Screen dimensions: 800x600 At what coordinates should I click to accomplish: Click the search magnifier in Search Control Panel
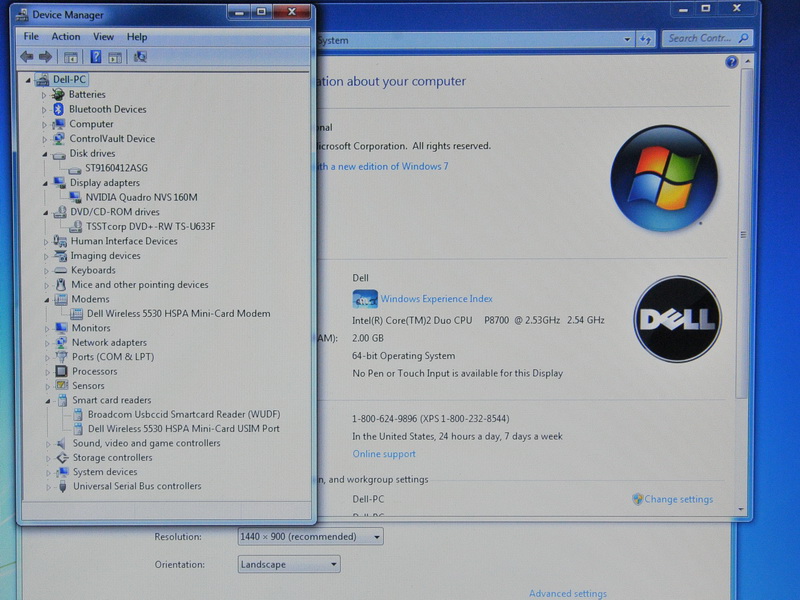[743, 38]
